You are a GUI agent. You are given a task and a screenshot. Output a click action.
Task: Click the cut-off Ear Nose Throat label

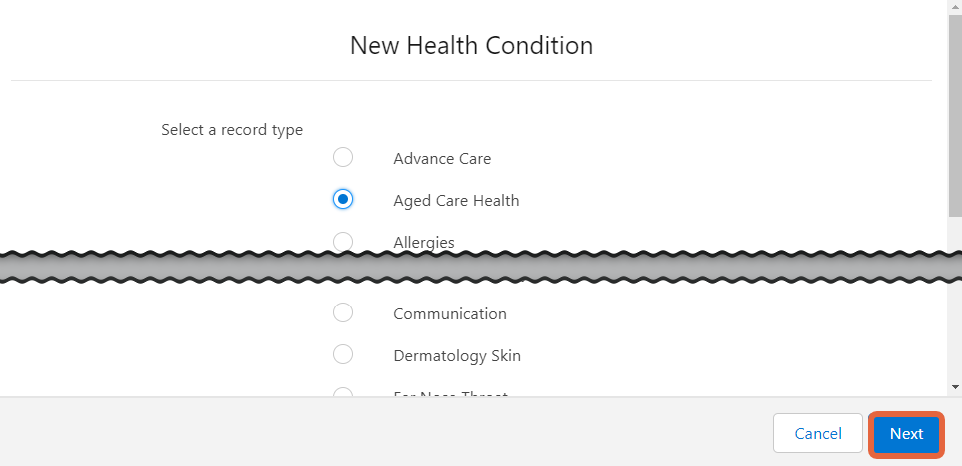pos(450,394)
